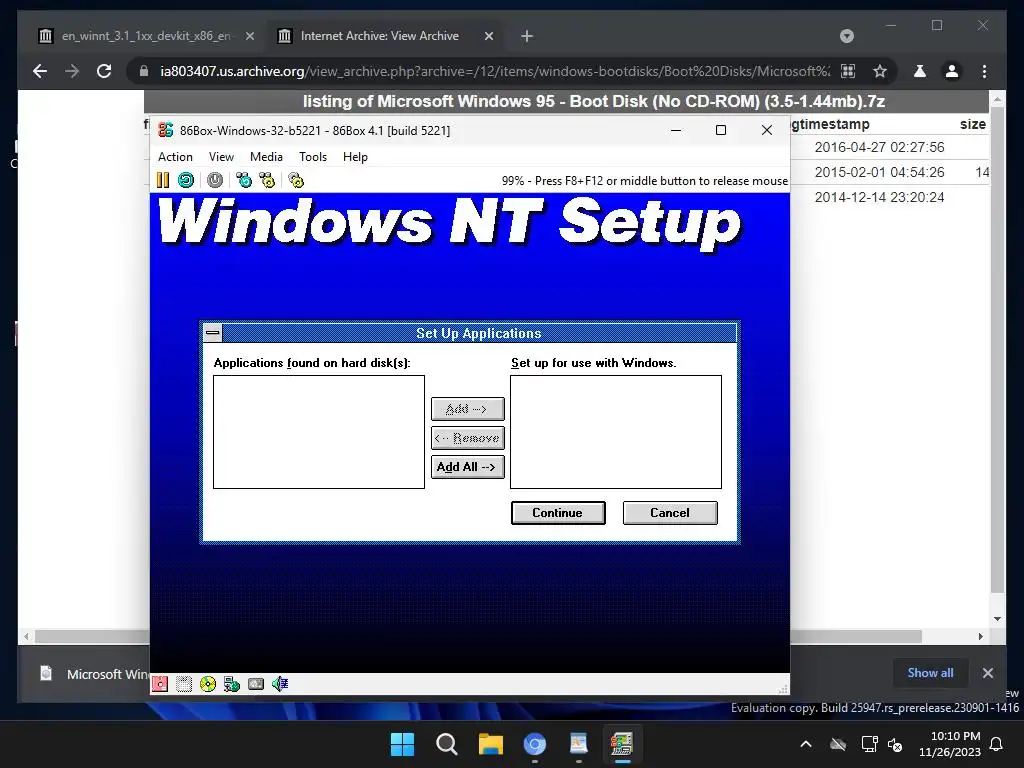Open a new Chrome tab
This screenshot has height=768, width=1024.
[x=527, y=36]
